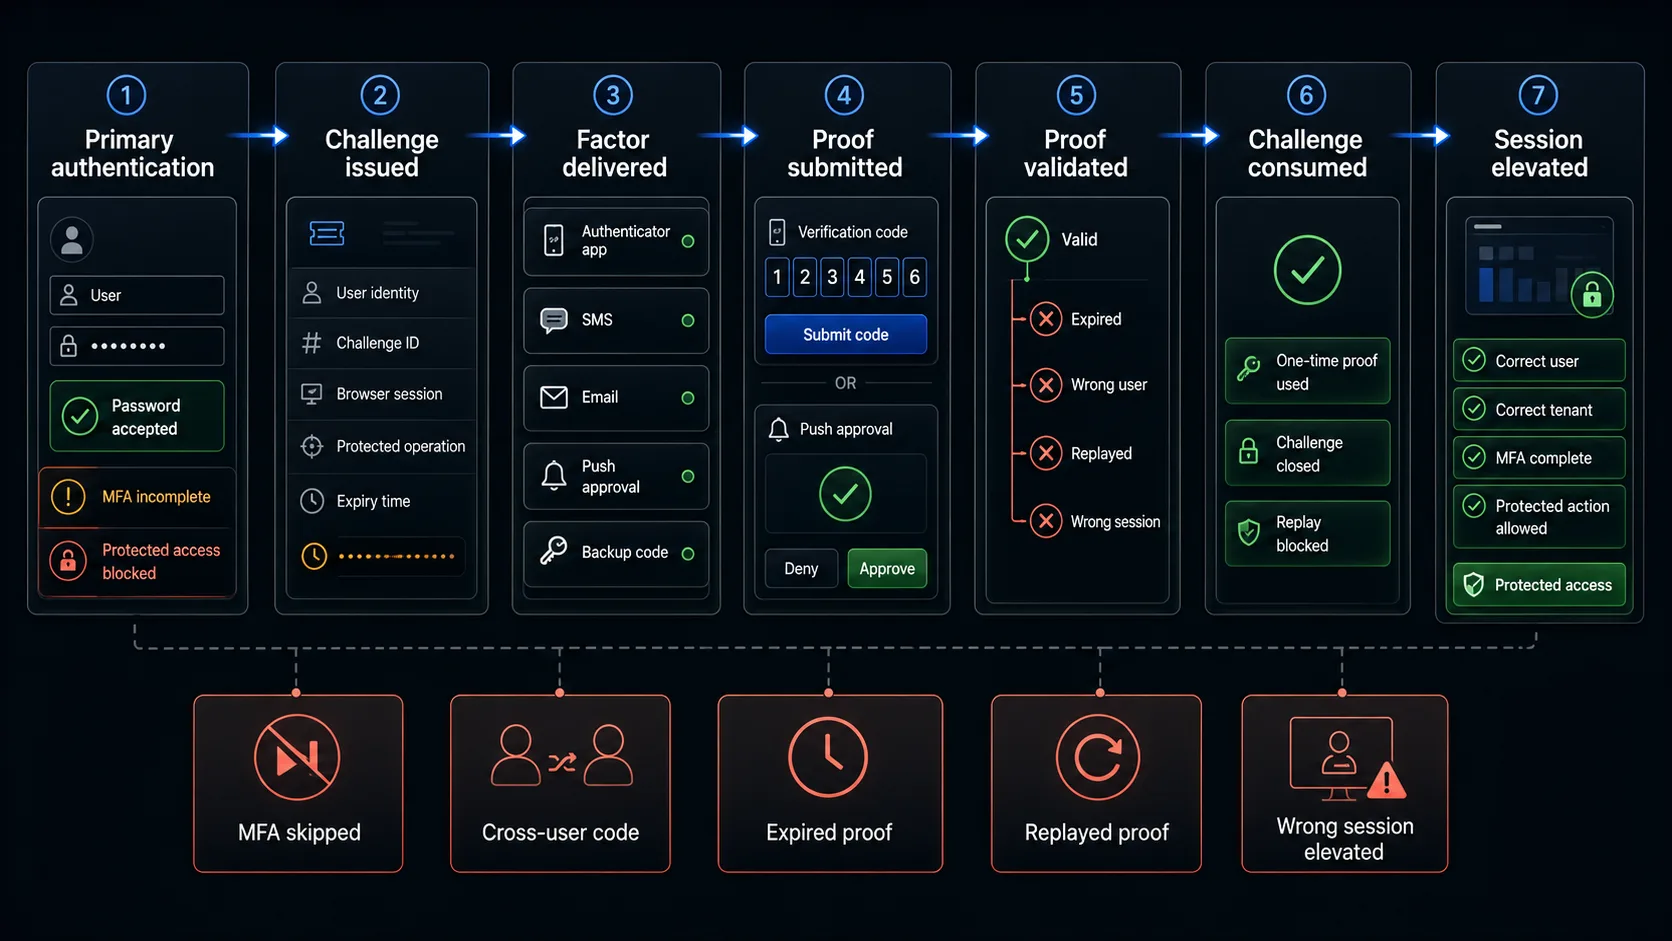Open the Challenge issued step heading
The width and height of the screenshot is (1672, 941).
pyautogui.click(x=381, y=153)
